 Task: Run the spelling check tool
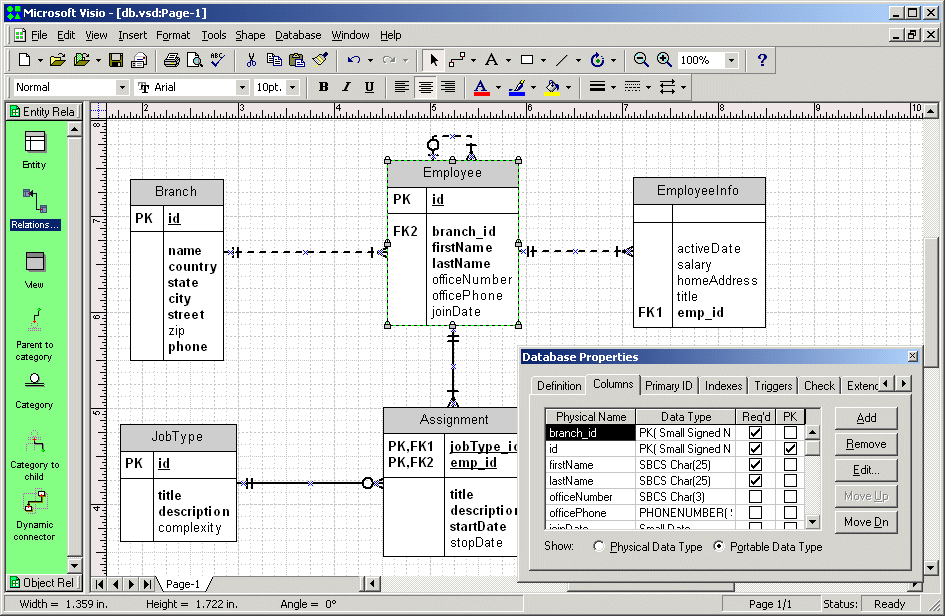pos(217,60)
